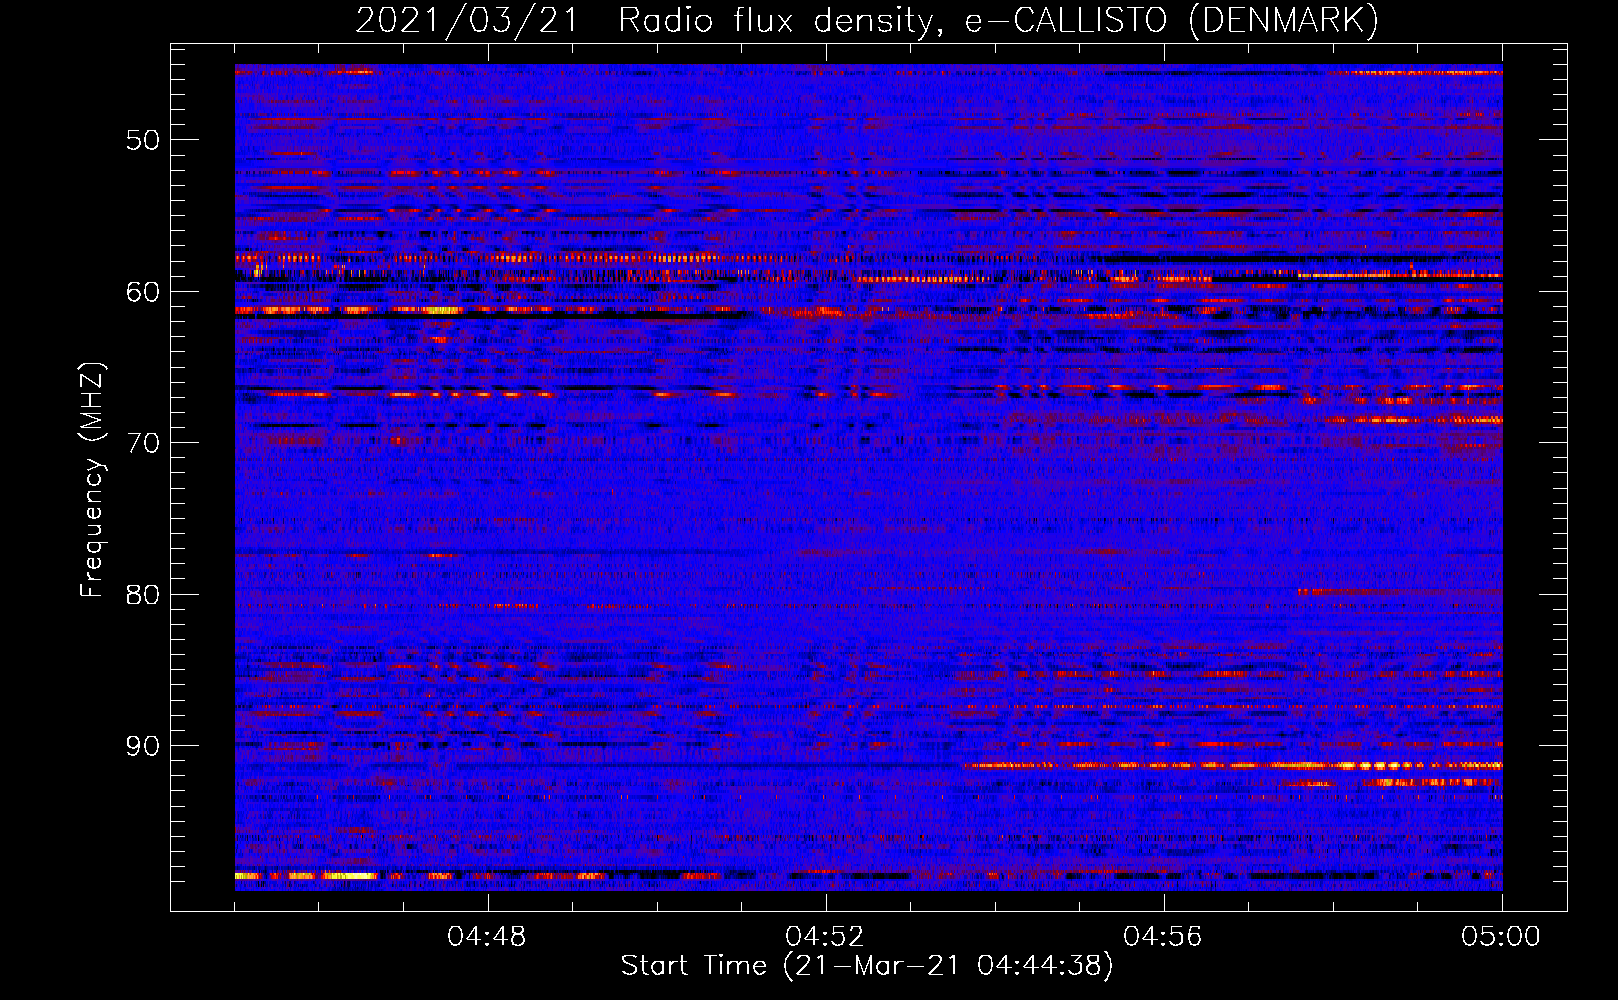
Task: Click the 04:56 time tick label
Action: click(1163, 937)
